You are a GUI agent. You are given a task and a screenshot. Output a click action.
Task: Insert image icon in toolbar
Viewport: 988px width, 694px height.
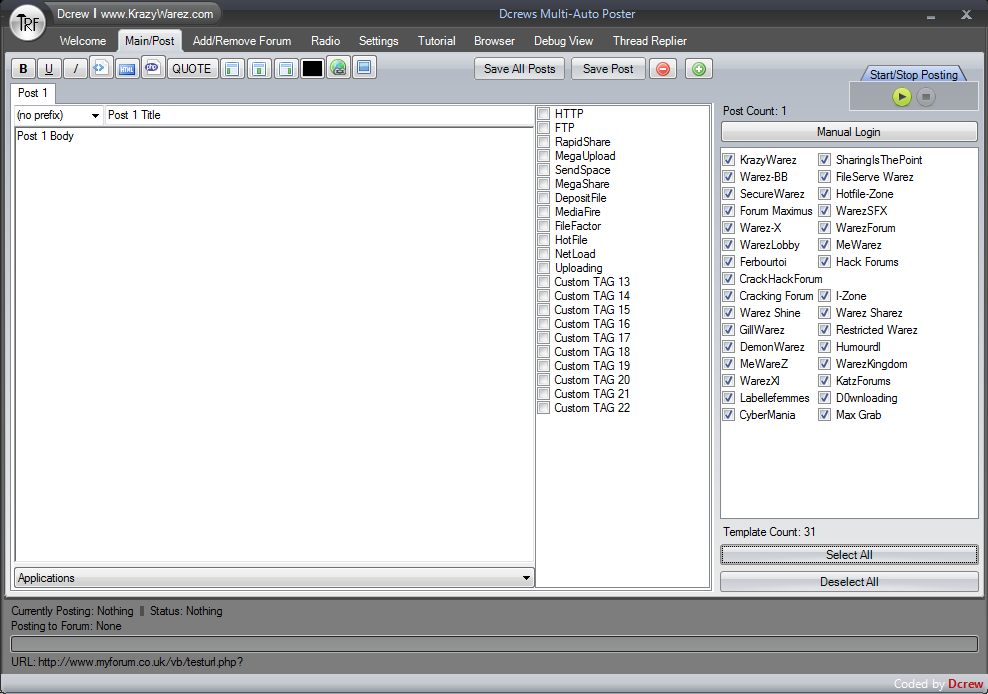pyautogui.click(x=364, y=67)
